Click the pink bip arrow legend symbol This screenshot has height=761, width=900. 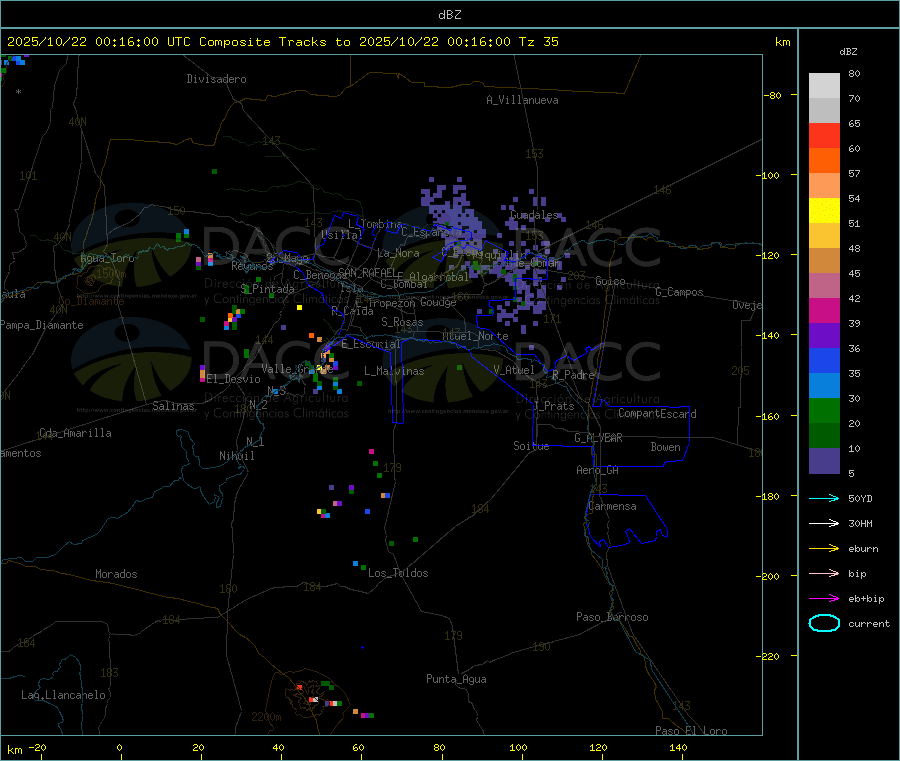824,573
